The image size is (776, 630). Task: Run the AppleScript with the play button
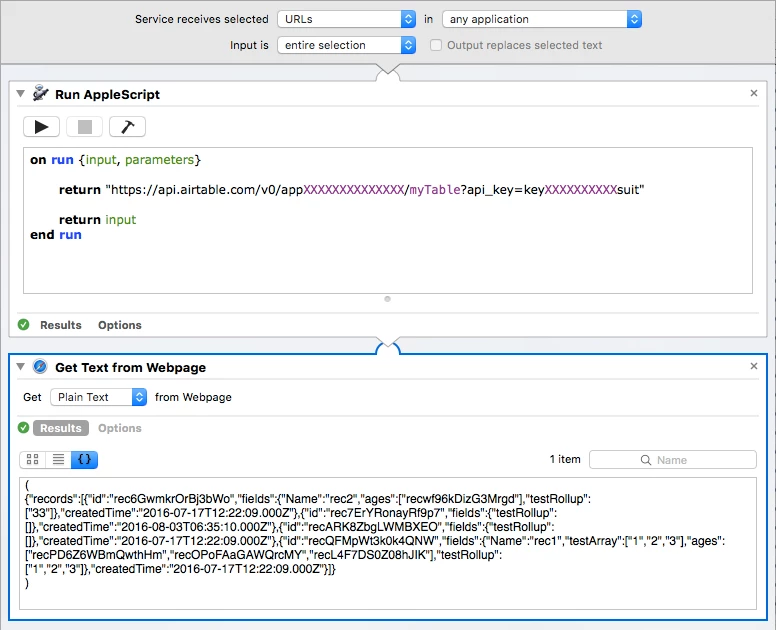[42, 127]
